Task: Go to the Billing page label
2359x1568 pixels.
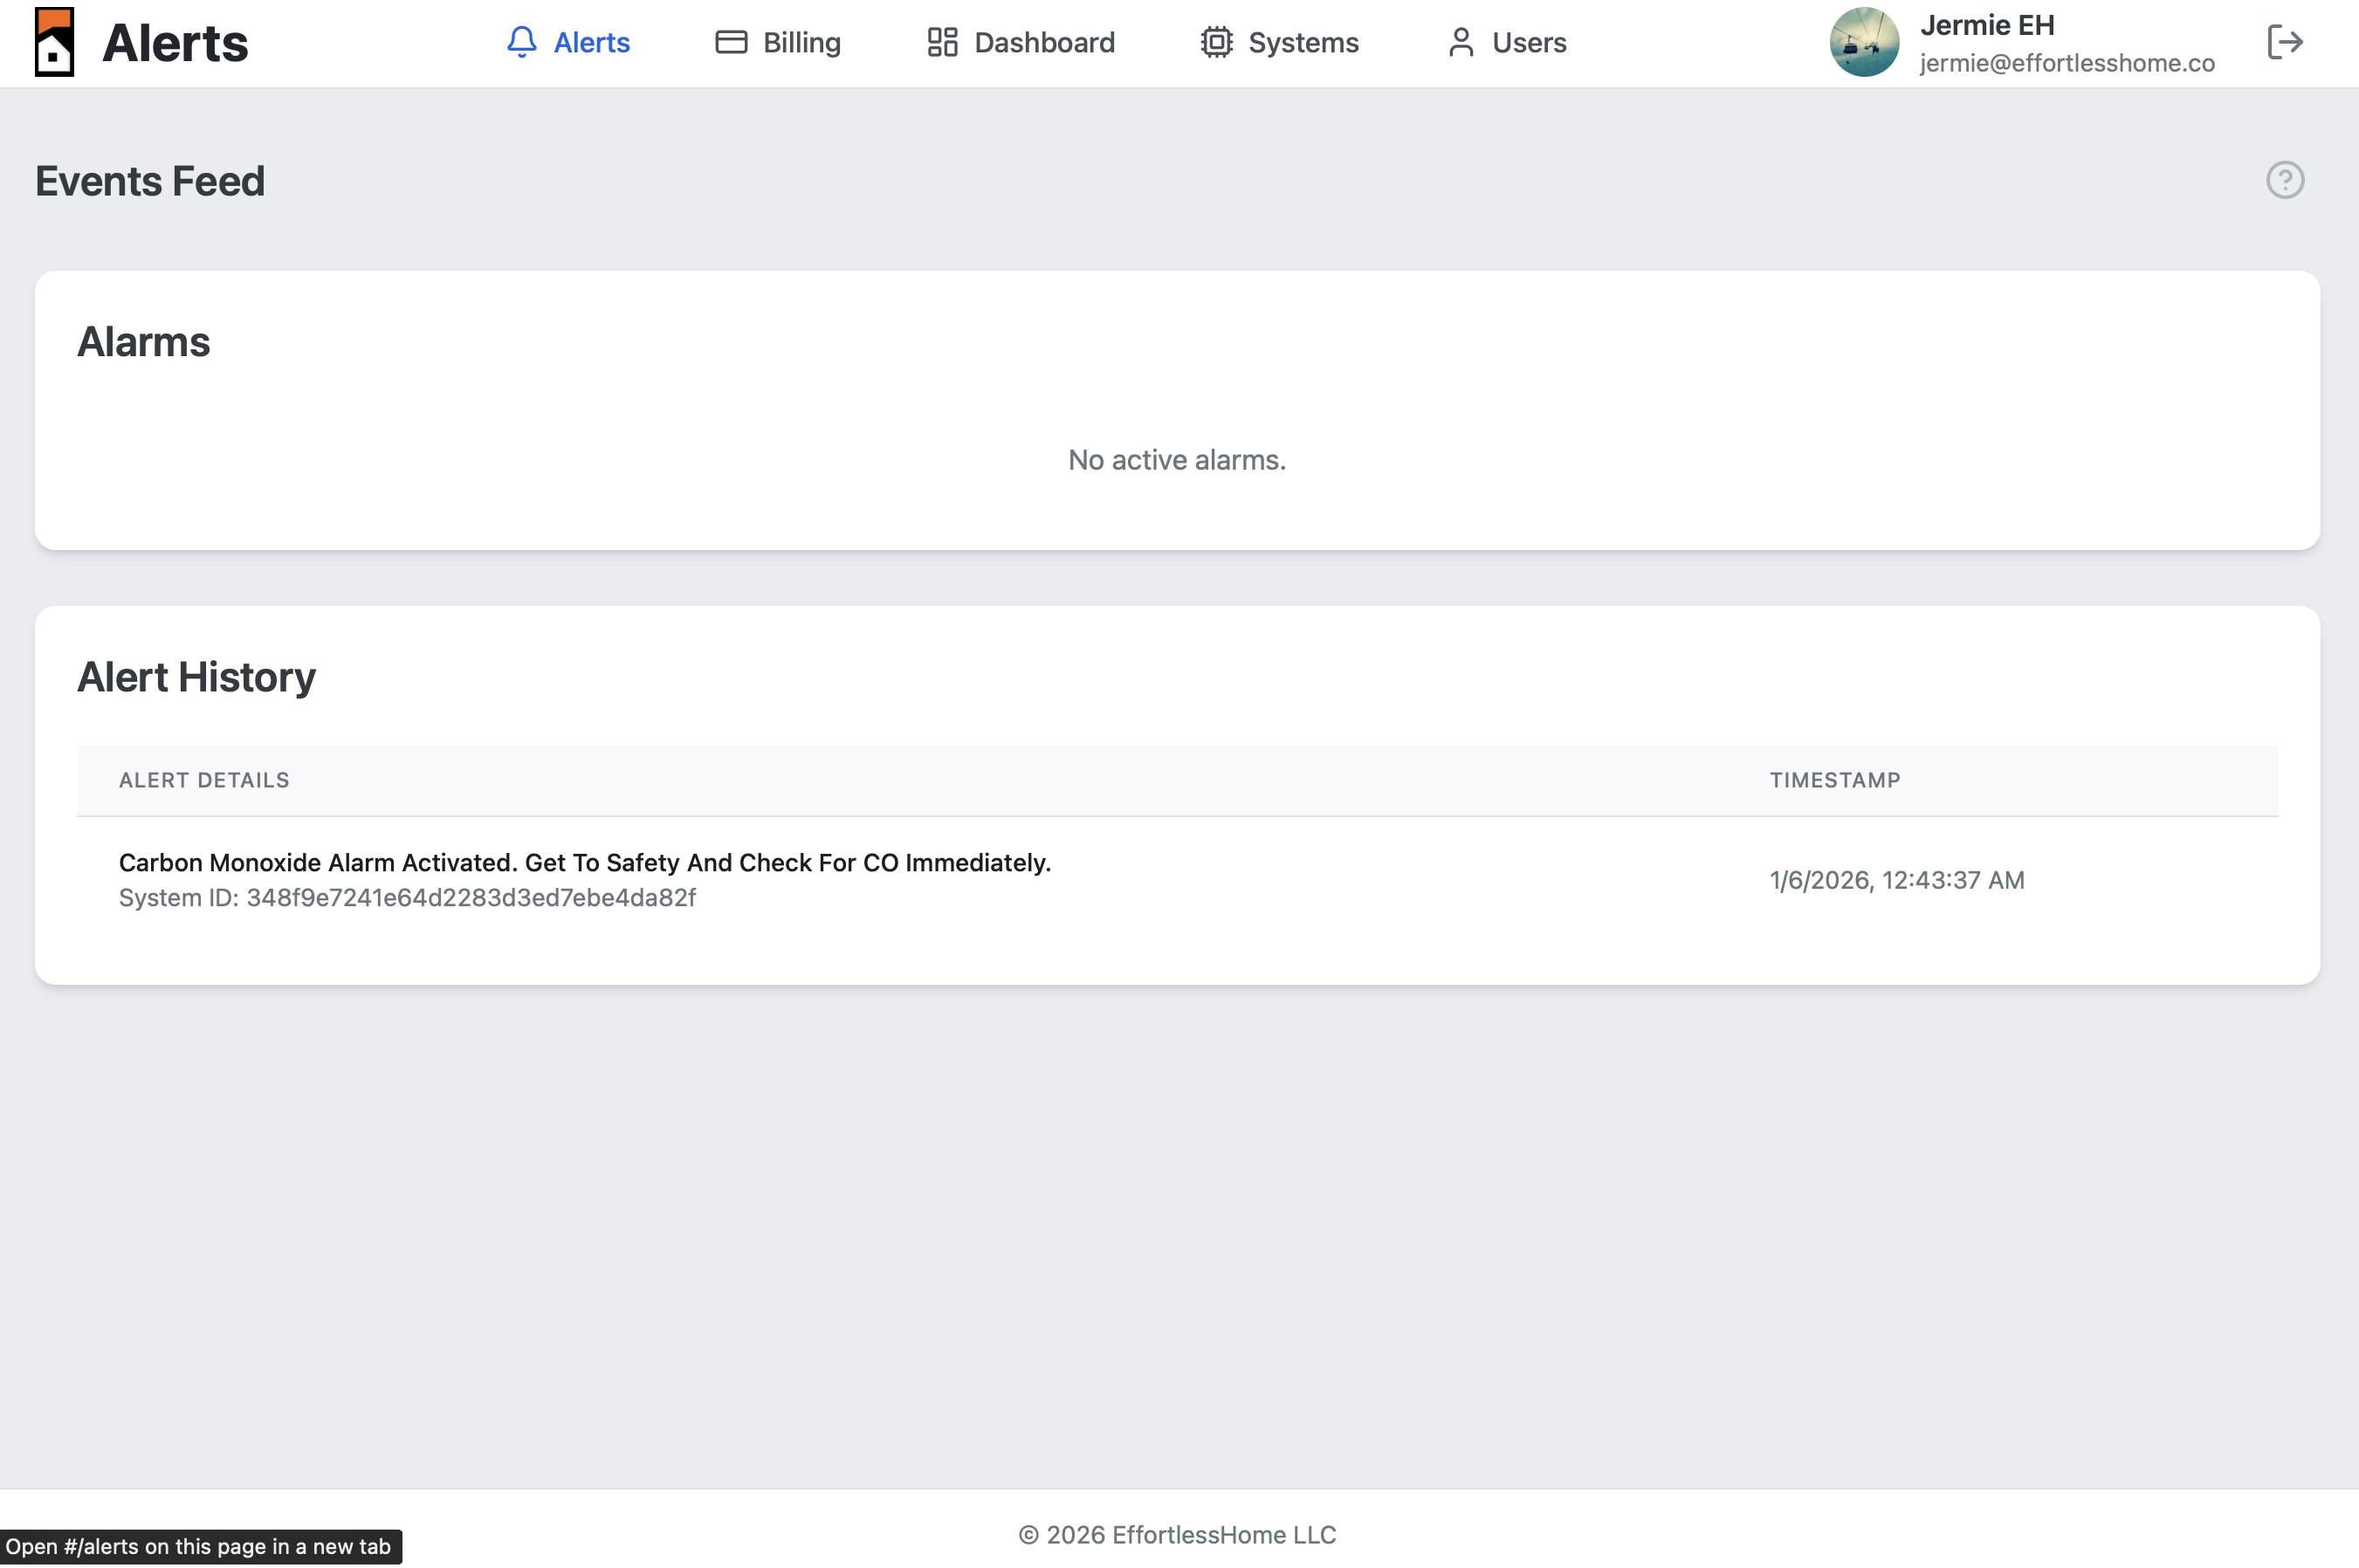Action: point(801,42)
